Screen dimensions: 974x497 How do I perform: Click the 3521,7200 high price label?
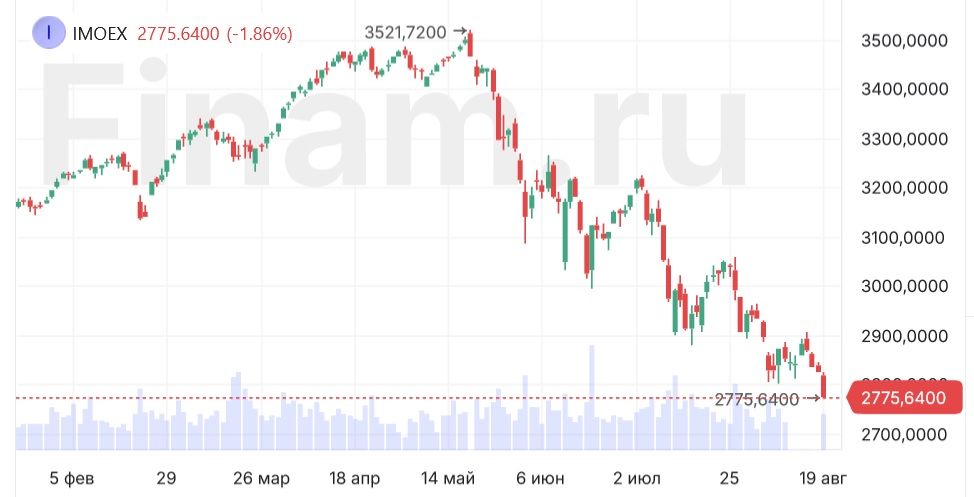click(405, 32)
